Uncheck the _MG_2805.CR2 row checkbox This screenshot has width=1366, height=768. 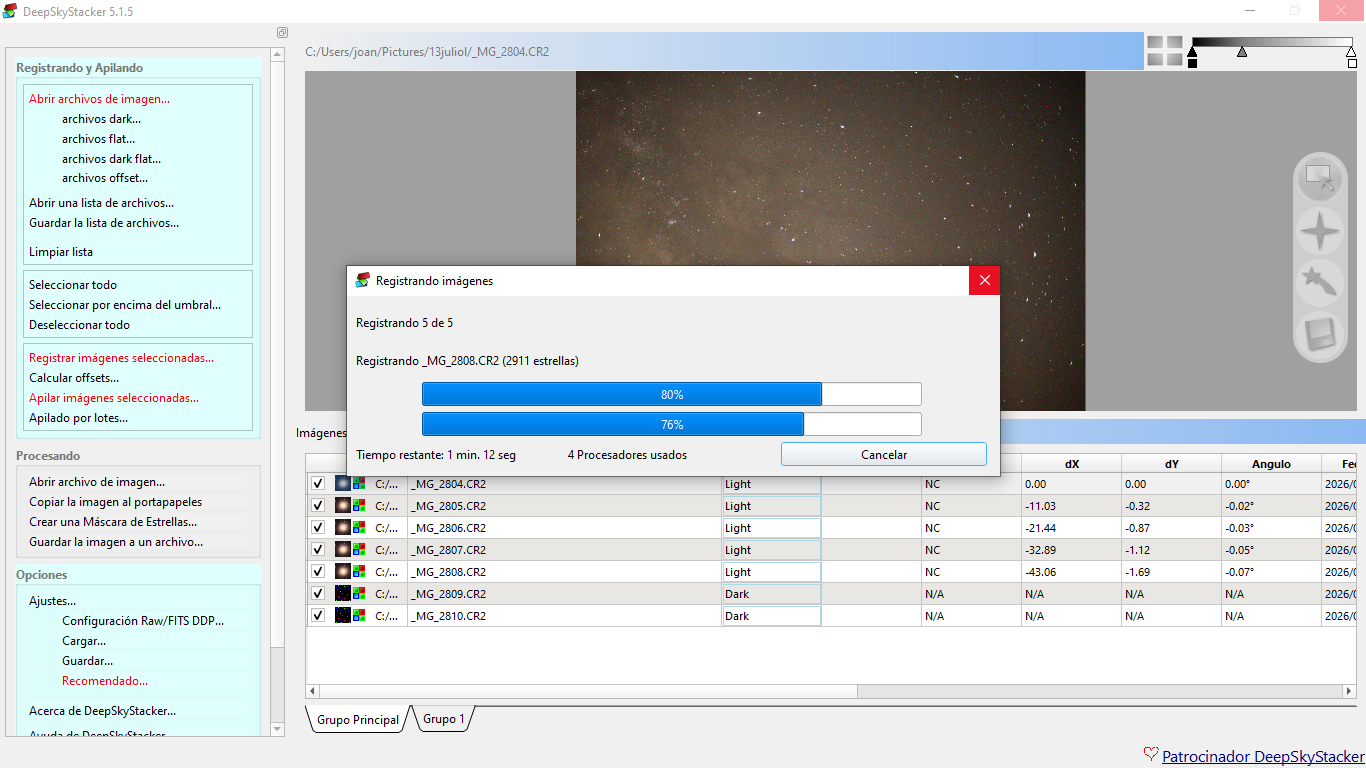tap(318, 506)
